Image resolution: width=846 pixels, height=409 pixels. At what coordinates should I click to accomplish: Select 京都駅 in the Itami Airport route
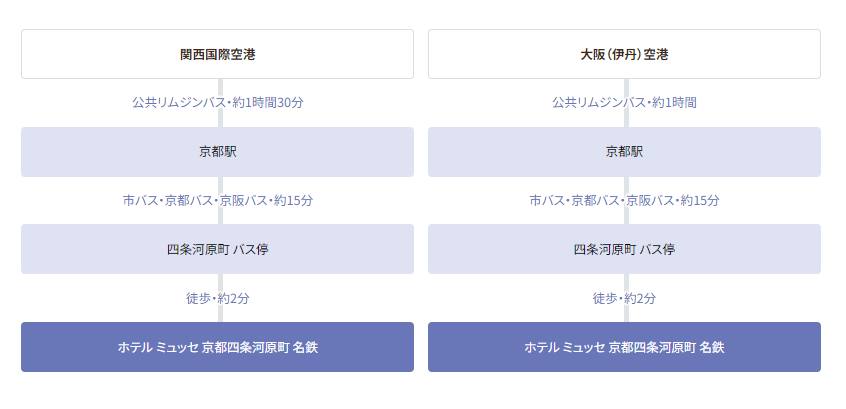click(624, 152)
